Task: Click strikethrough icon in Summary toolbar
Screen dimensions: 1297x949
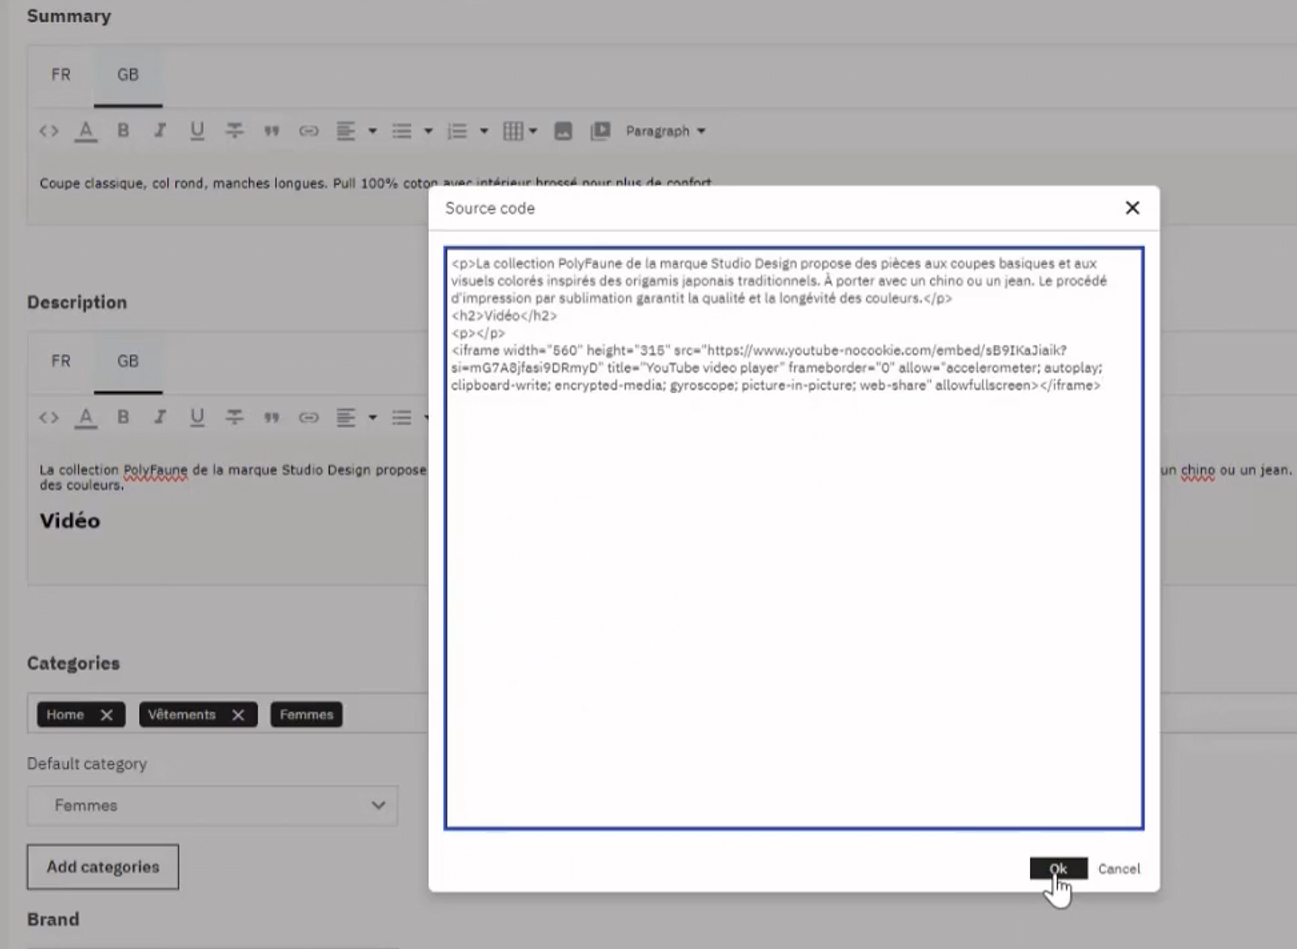Action: pos(234,131)
